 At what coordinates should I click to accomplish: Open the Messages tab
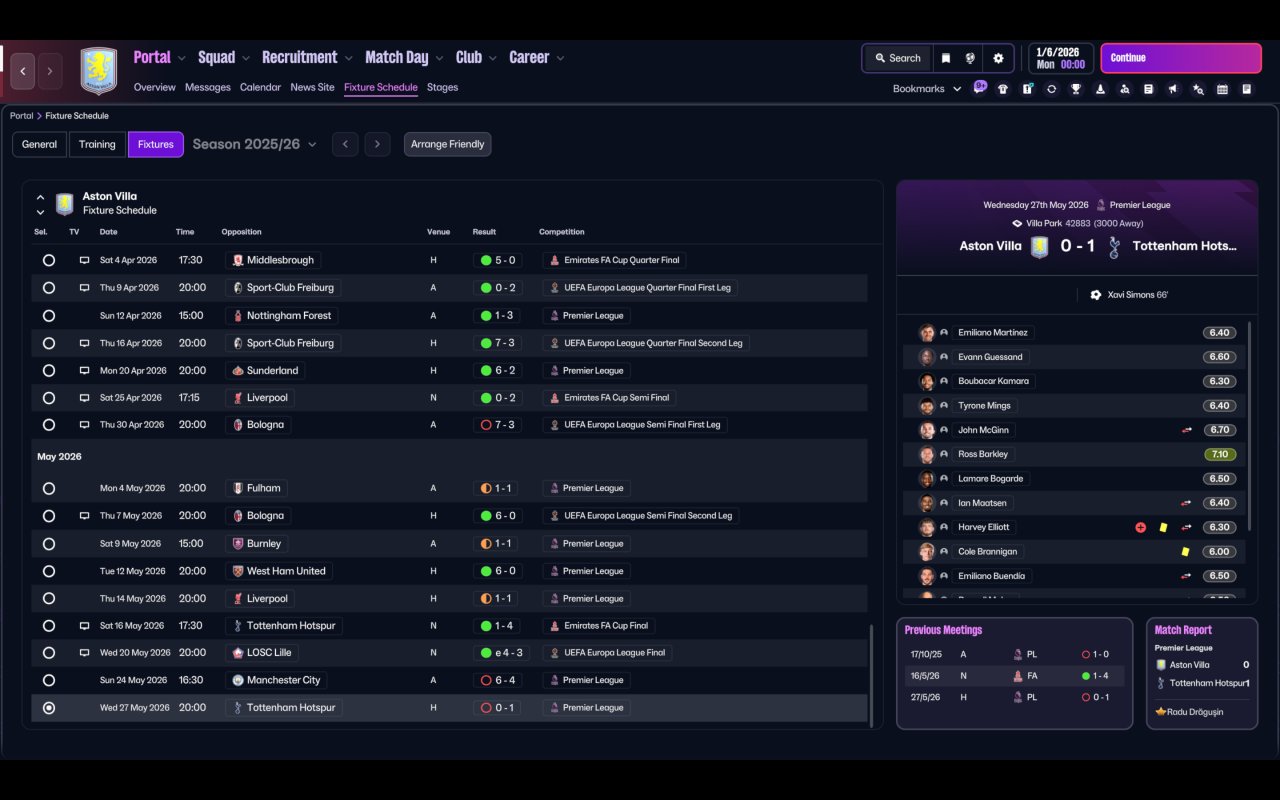208,87
